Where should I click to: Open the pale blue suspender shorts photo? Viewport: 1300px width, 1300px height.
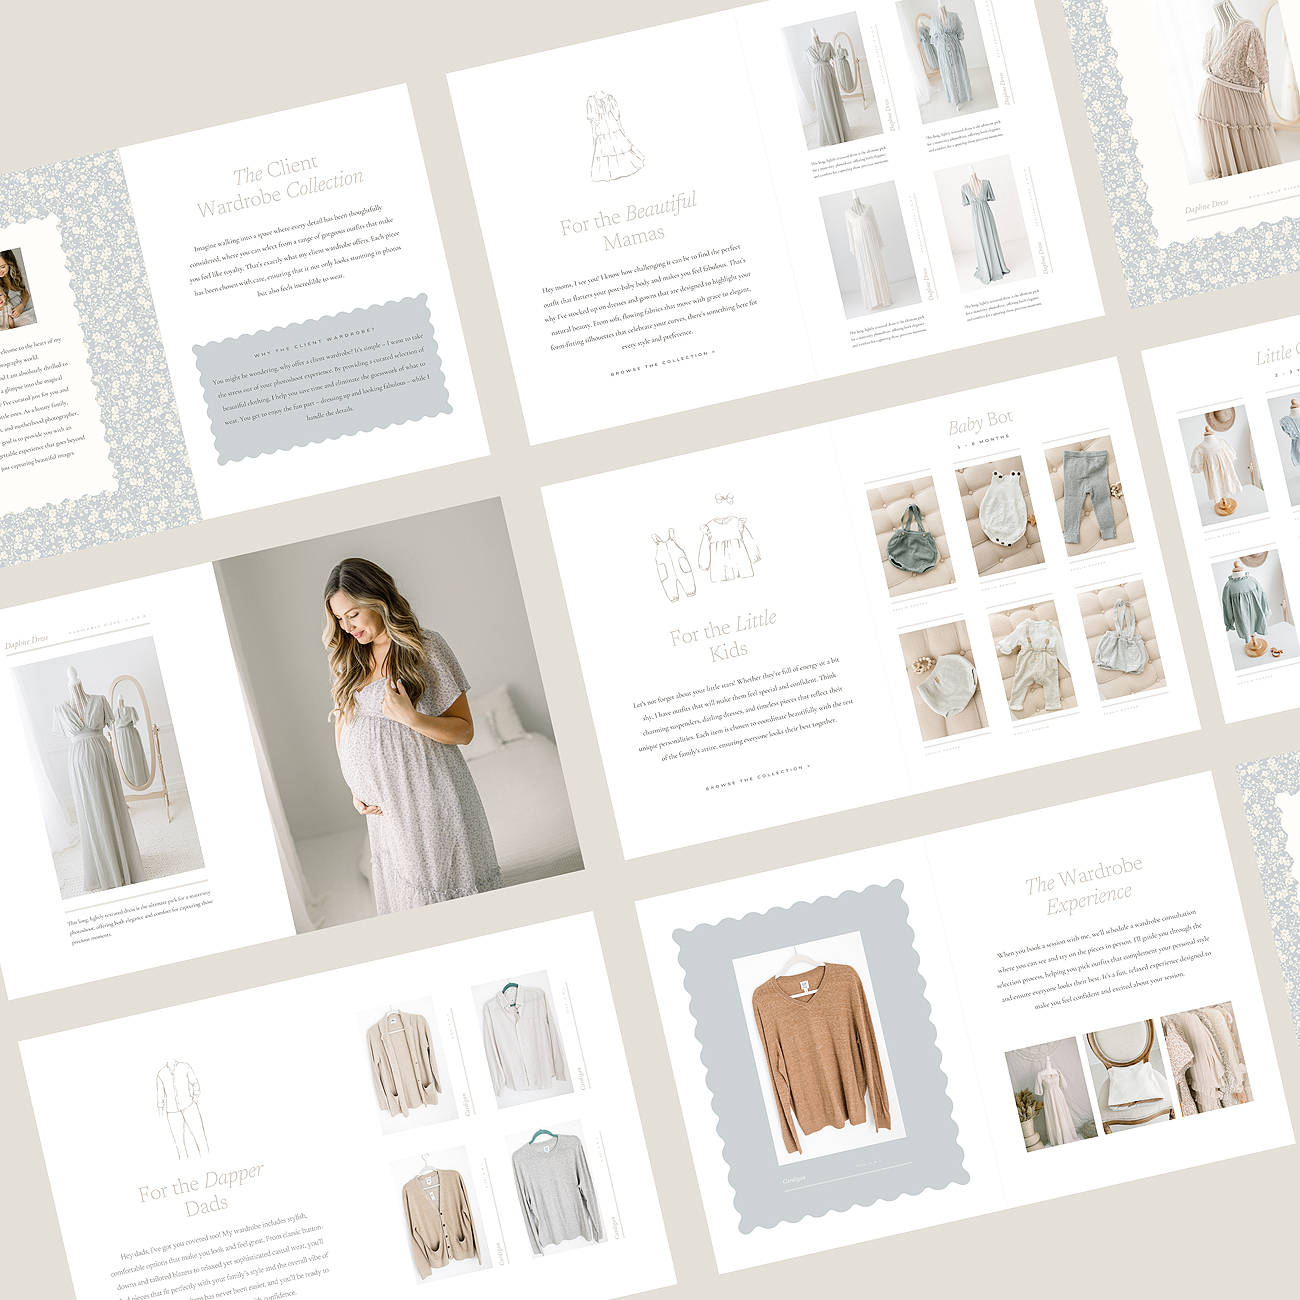click(1122, 639)
